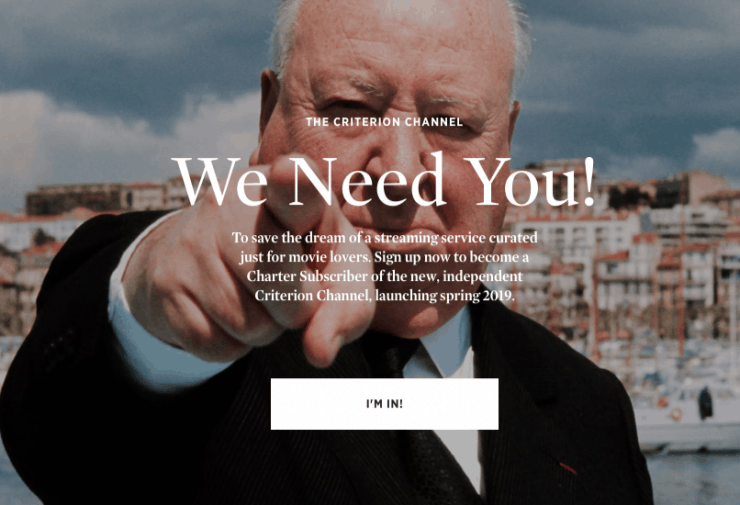Click the 'just for movie lovers' text line

pyautogui.click(x=384, y=257)
